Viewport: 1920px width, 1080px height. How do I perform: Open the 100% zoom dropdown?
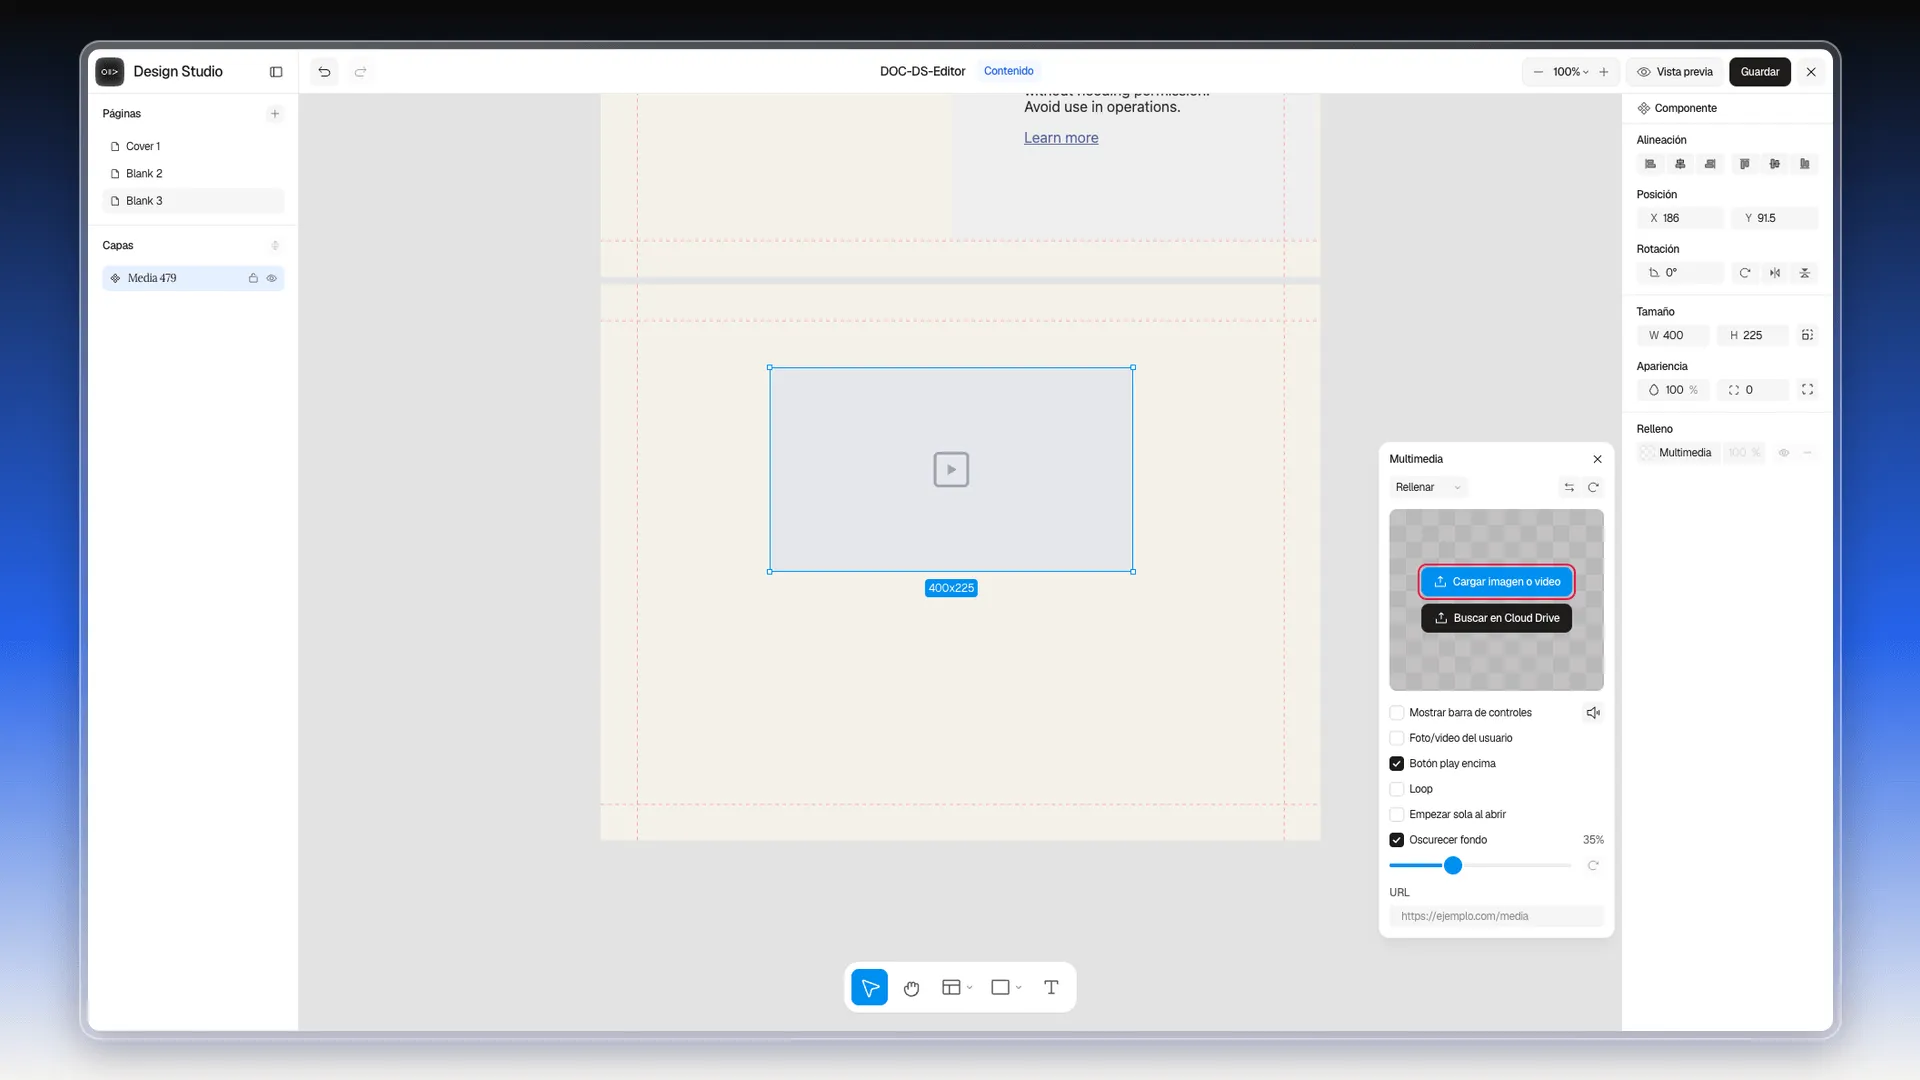pos(1571,72)
